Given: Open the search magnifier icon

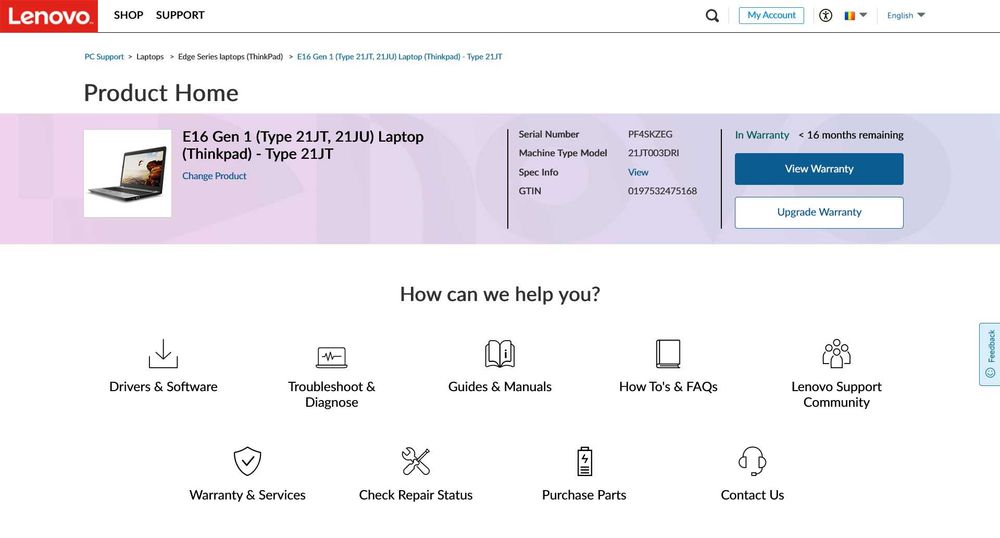Looking at the screenshot, I should tap(712, 15).
